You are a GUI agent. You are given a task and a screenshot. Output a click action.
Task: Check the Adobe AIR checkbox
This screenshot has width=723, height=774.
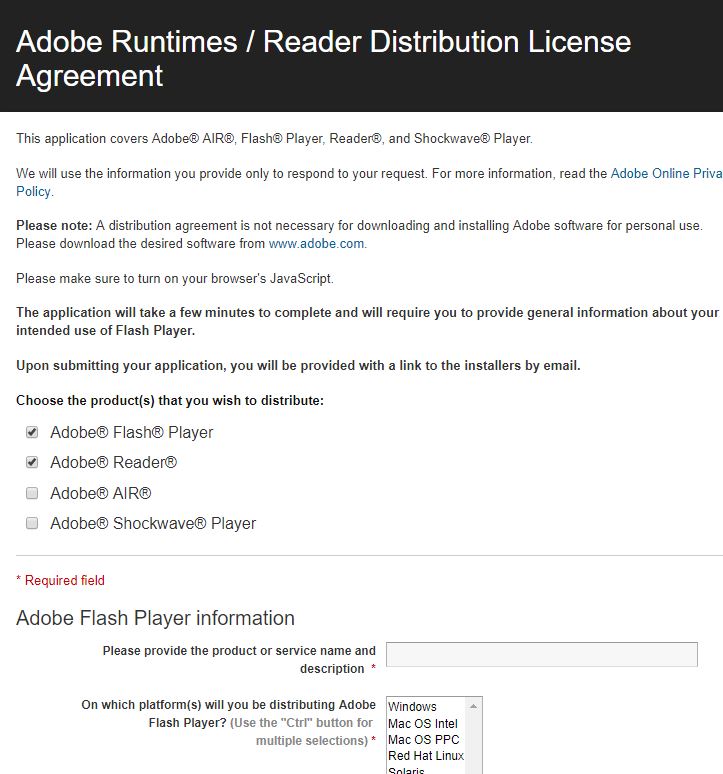pos(32,493)
